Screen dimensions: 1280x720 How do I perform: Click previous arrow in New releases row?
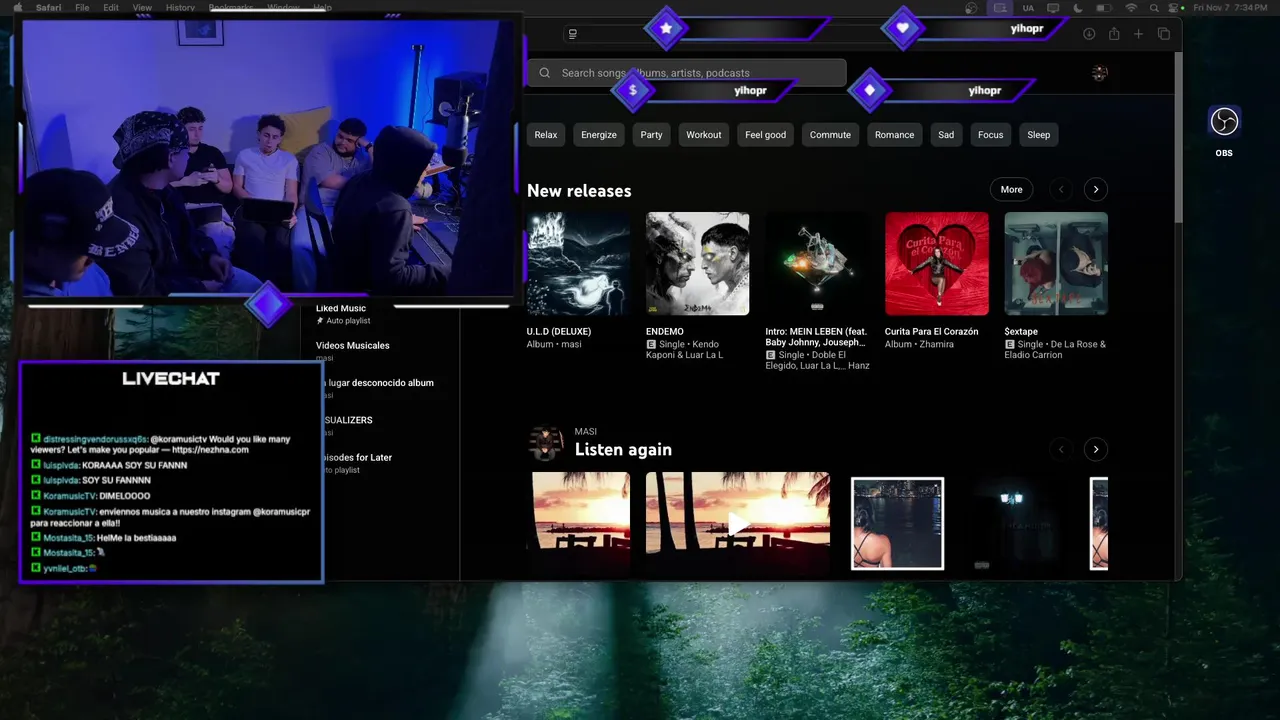coord(1061,189)
